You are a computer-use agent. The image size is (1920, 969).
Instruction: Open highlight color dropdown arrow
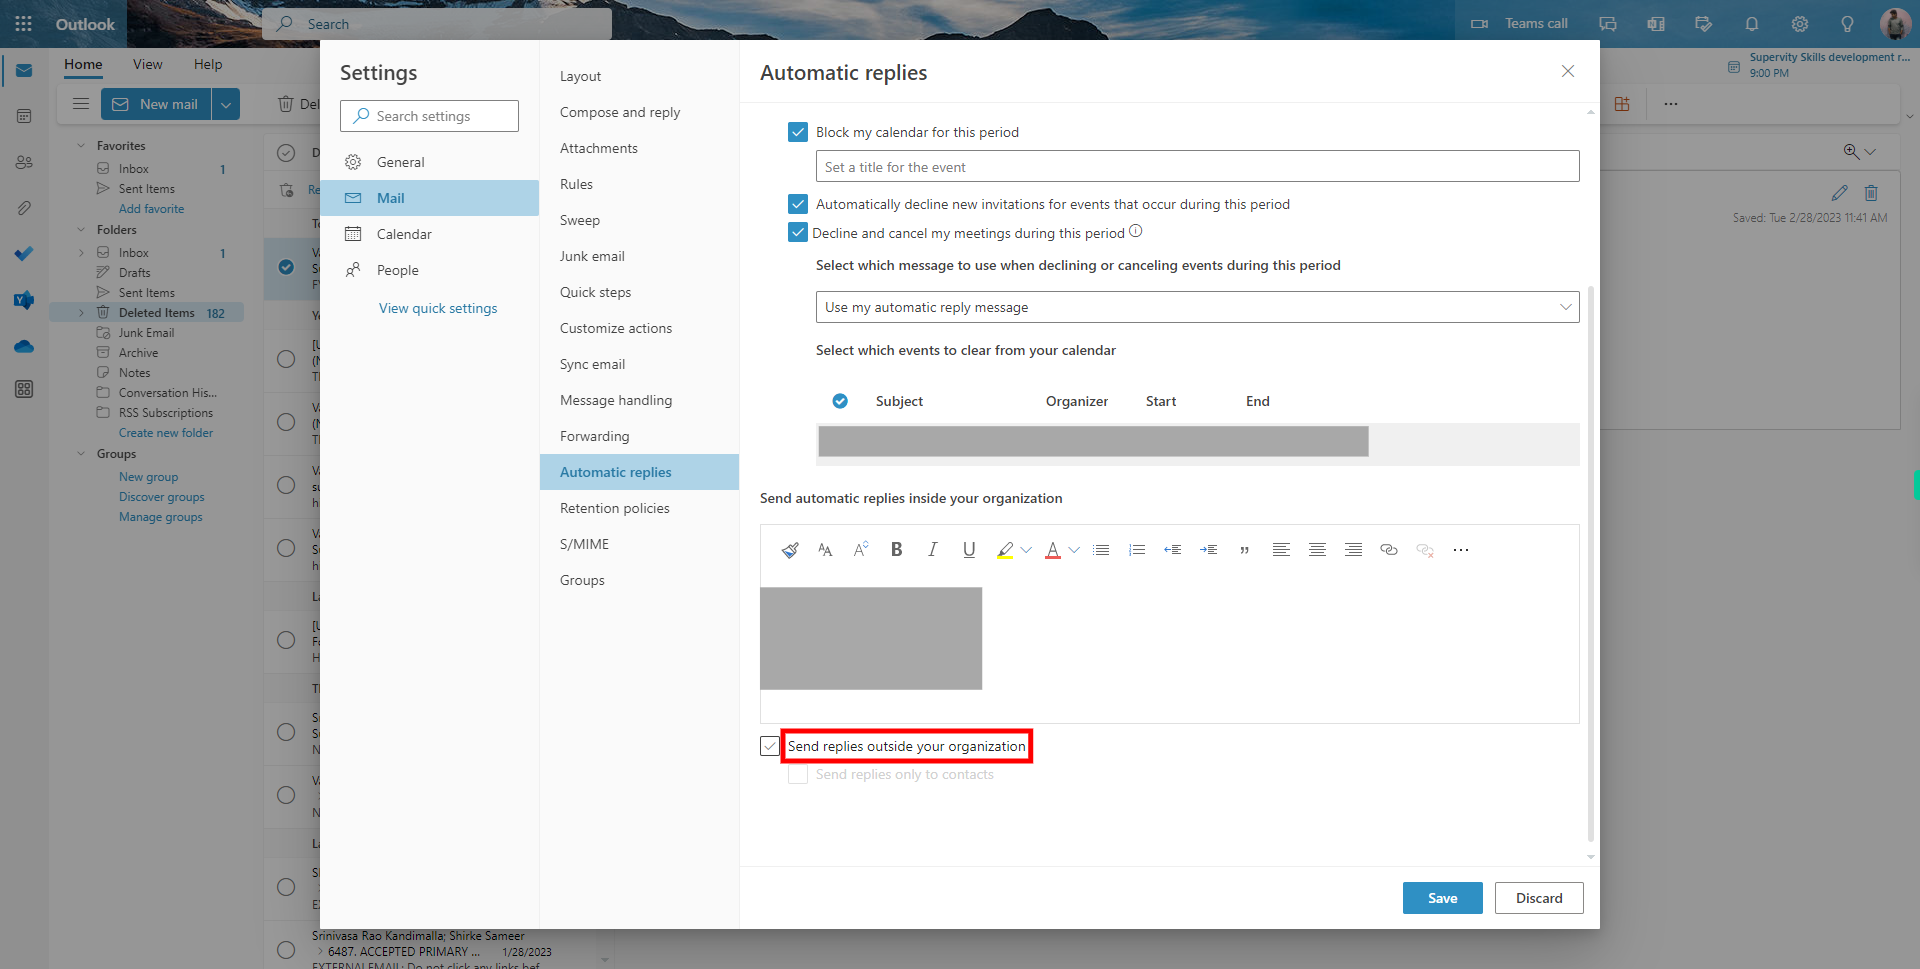point(1026,550)
